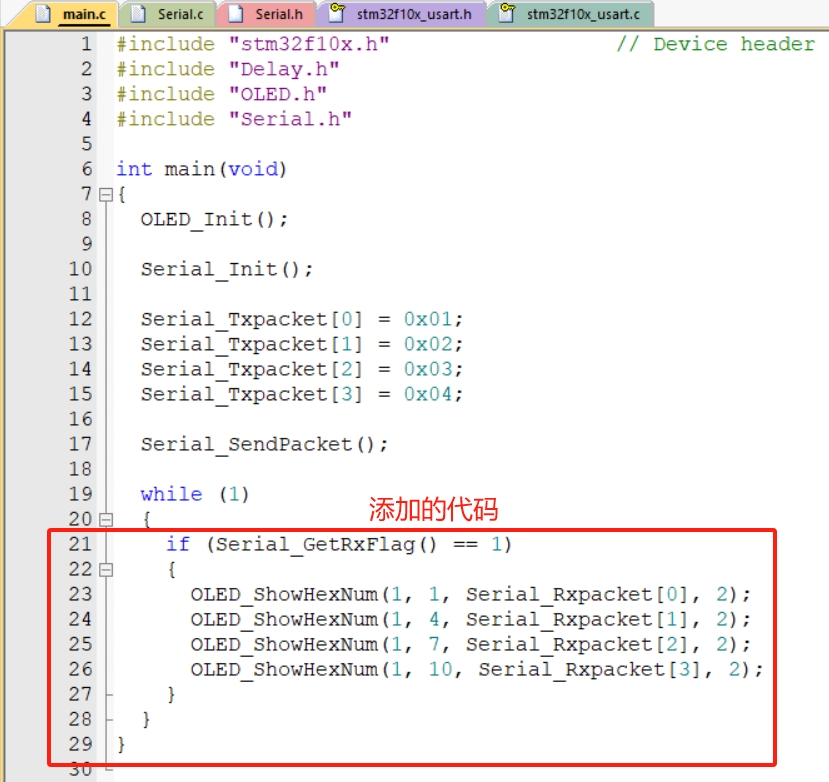Viewport: 829px width, 782px height.
Task: Open the Serial.h tab
Action: point(266,14)
